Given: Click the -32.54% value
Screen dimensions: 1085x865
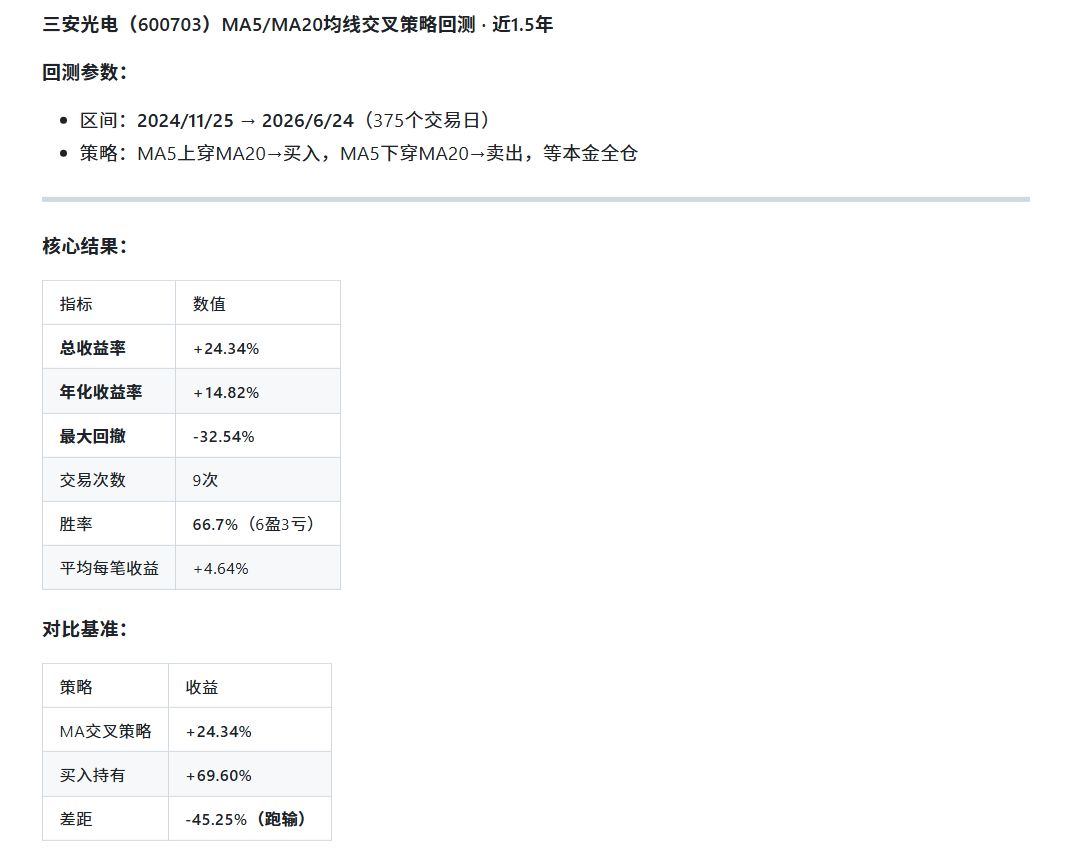Looking at the screenshot, I should 224,437.
